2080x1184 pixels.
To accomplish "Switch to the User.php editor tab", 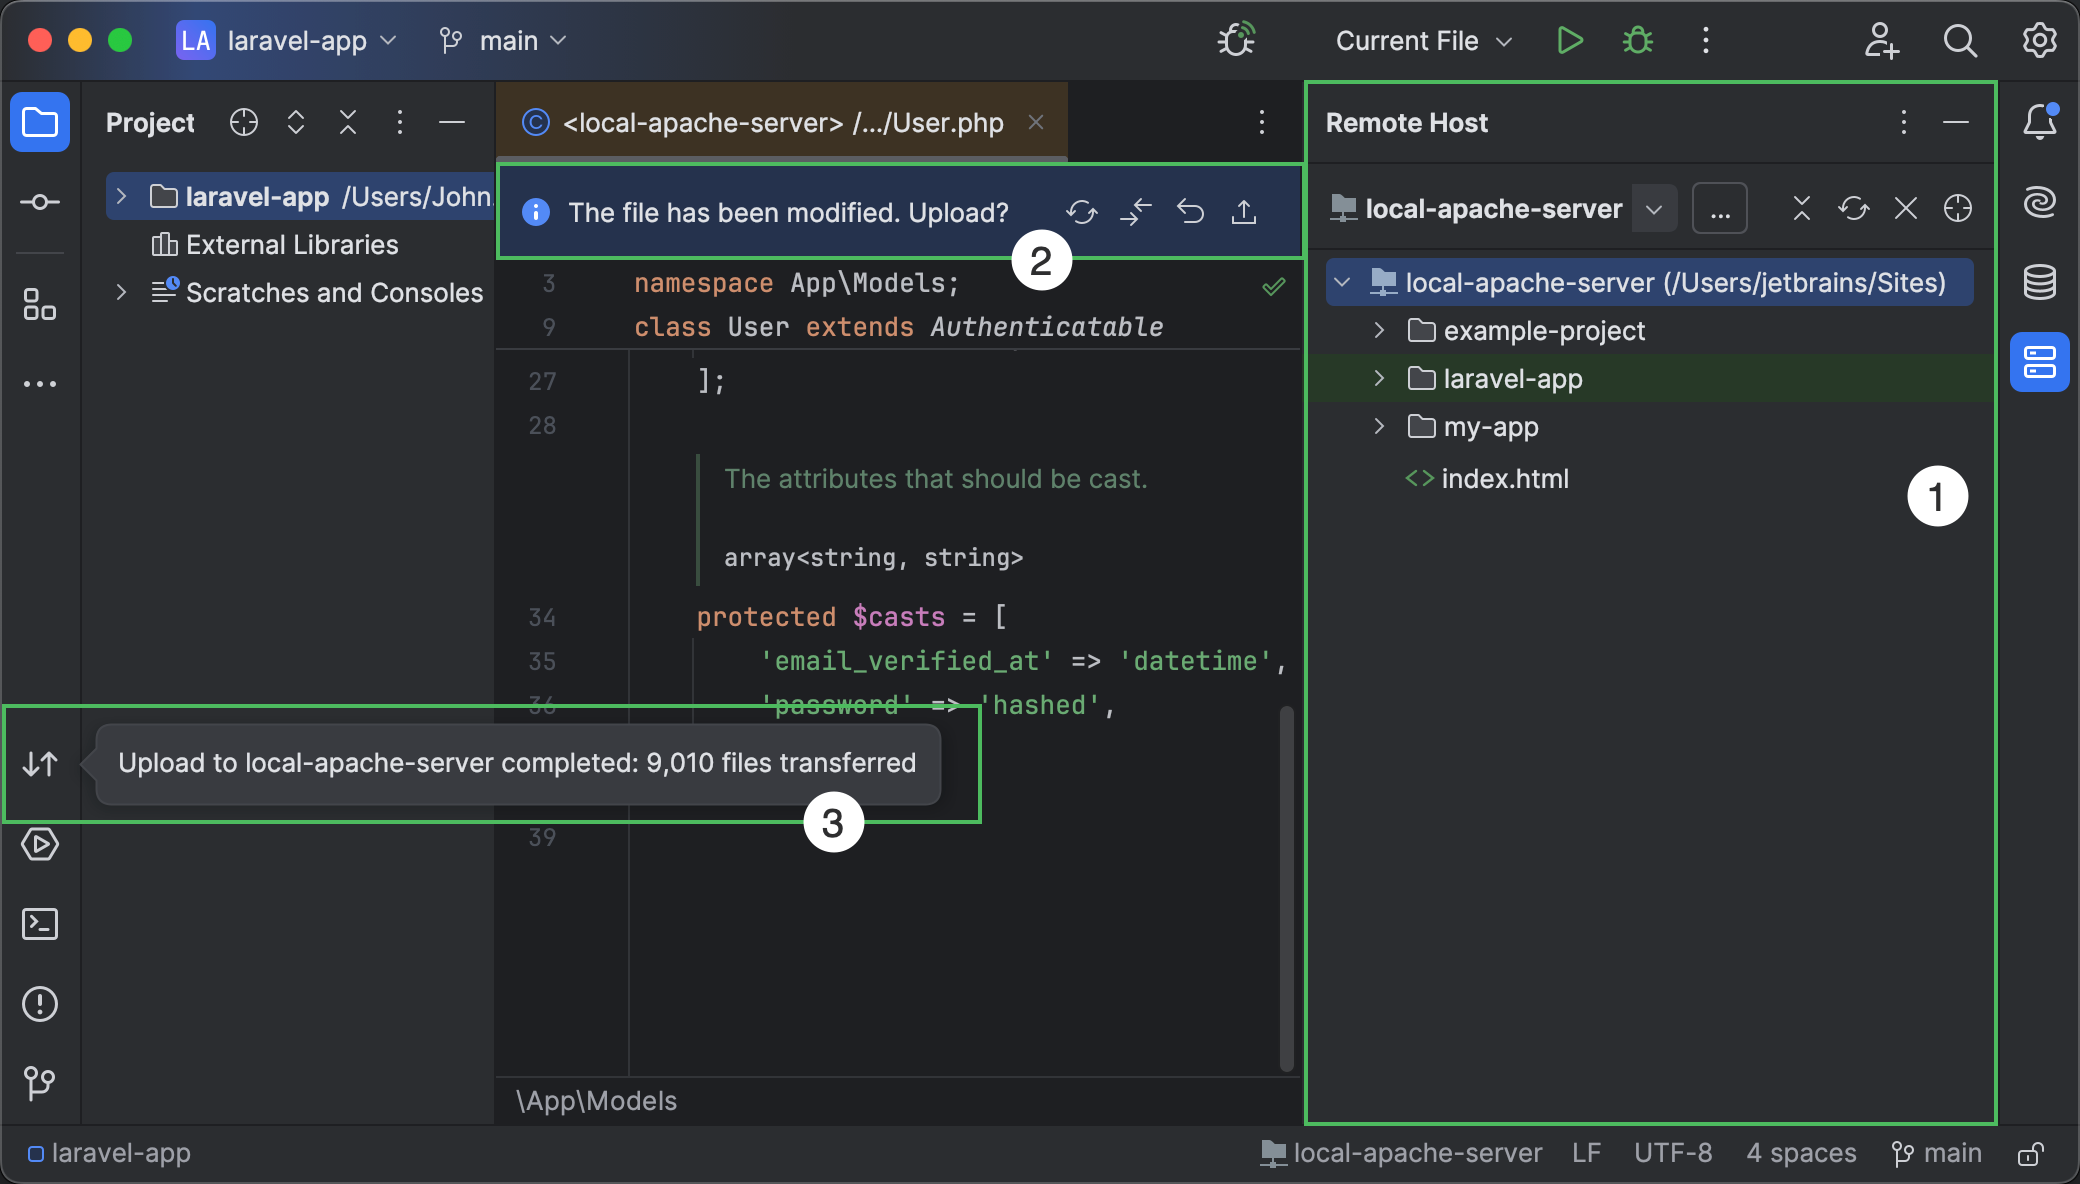I will pyautogui.click(x=780, y=122).
